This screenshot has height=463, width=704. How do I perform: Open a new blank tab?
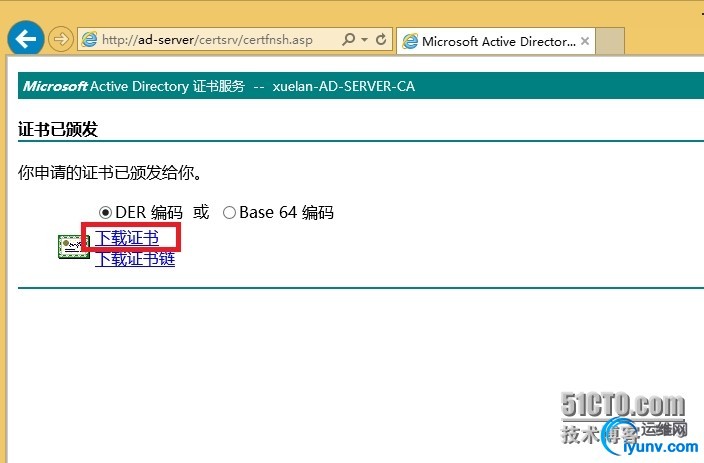point(610,41)
